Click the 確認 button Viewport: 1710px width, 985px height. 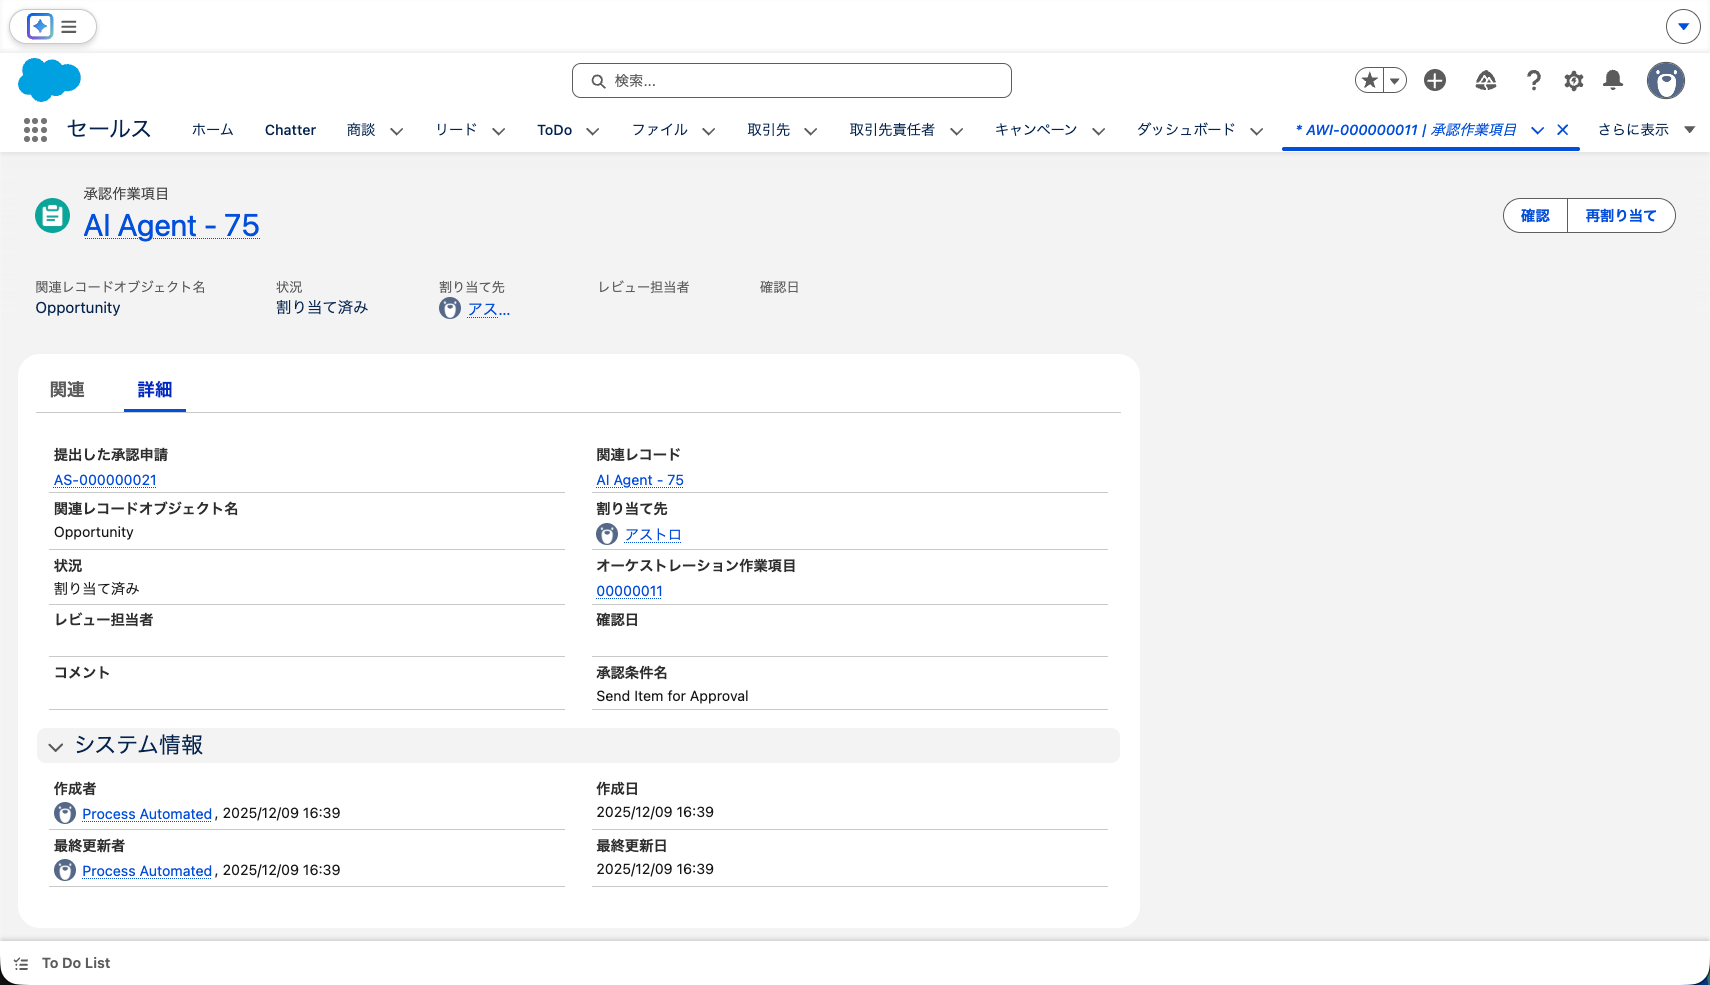(1535, 216)
